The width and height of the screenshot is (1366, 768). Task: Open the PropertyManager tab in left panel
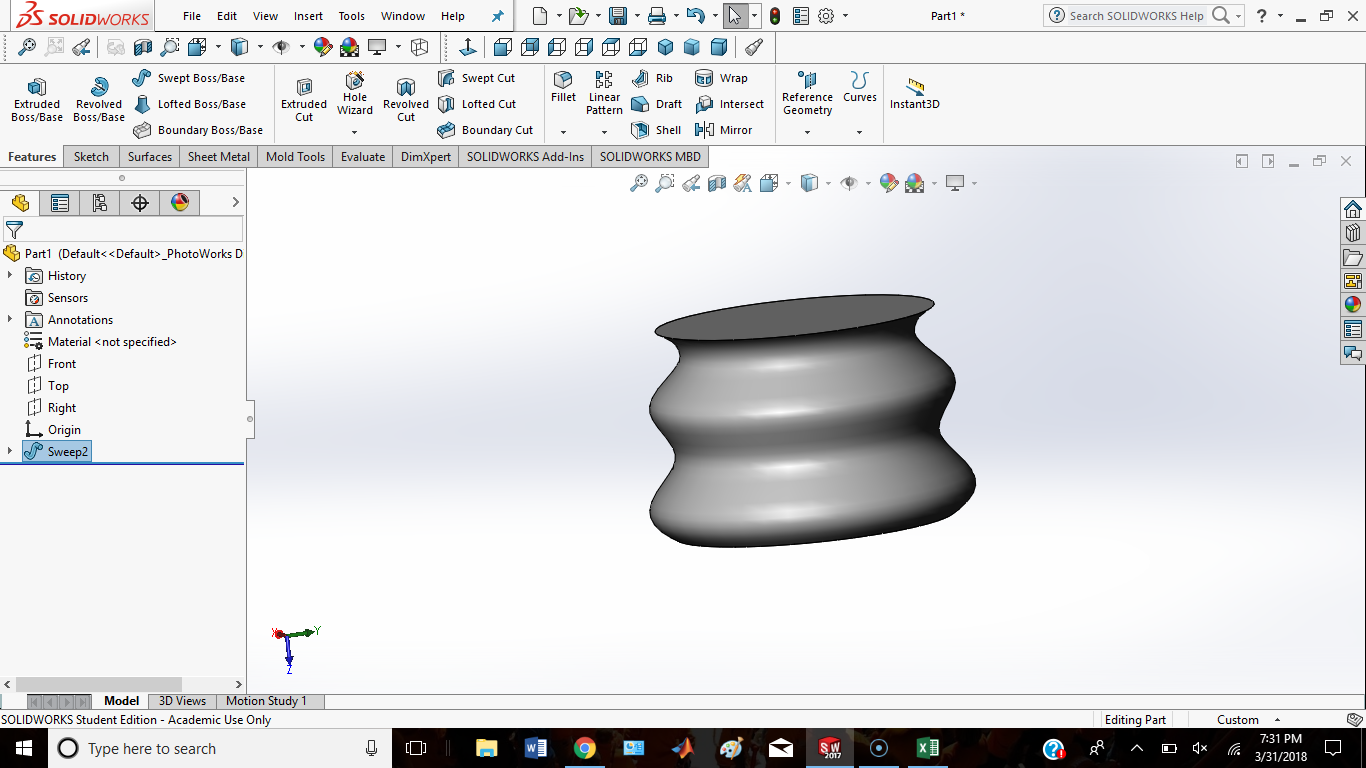pyautogui.click(x=60, y=203)
